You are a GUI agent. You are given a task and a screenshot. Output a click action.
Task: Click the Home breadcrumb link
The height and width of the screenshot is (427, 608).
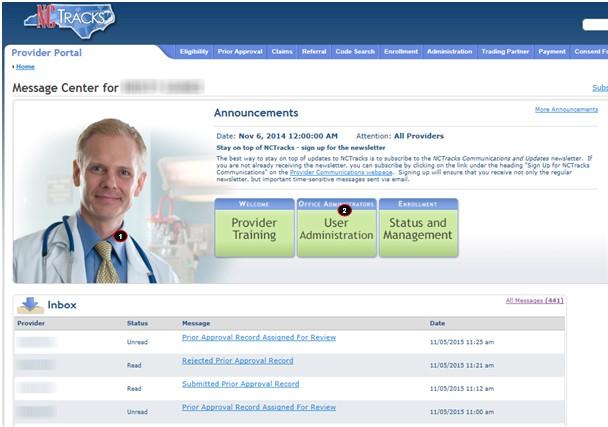(25, 67)
